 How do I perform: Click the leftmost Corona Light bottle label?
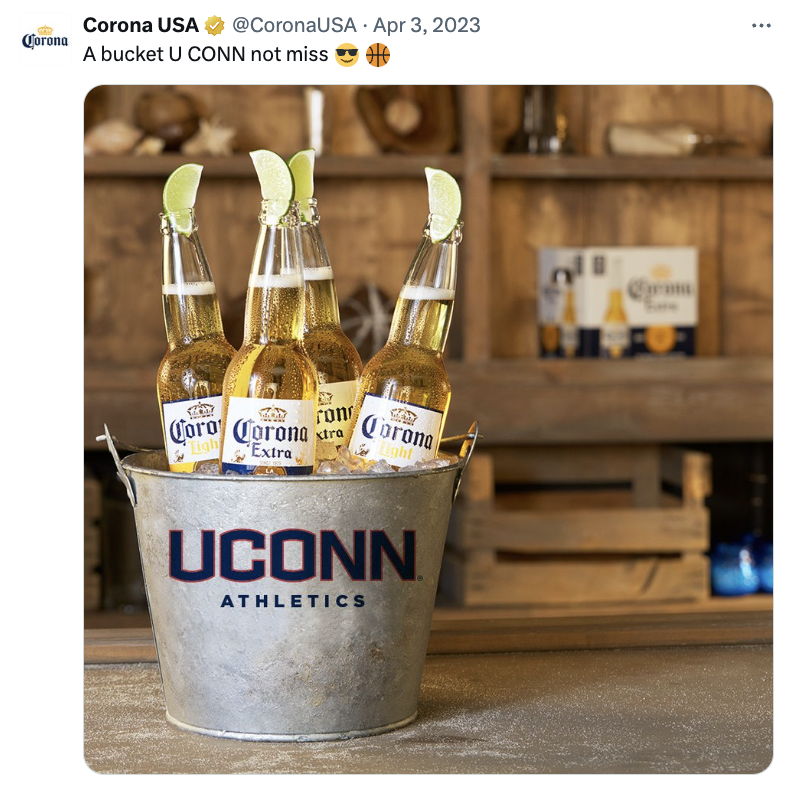point(192,433)
